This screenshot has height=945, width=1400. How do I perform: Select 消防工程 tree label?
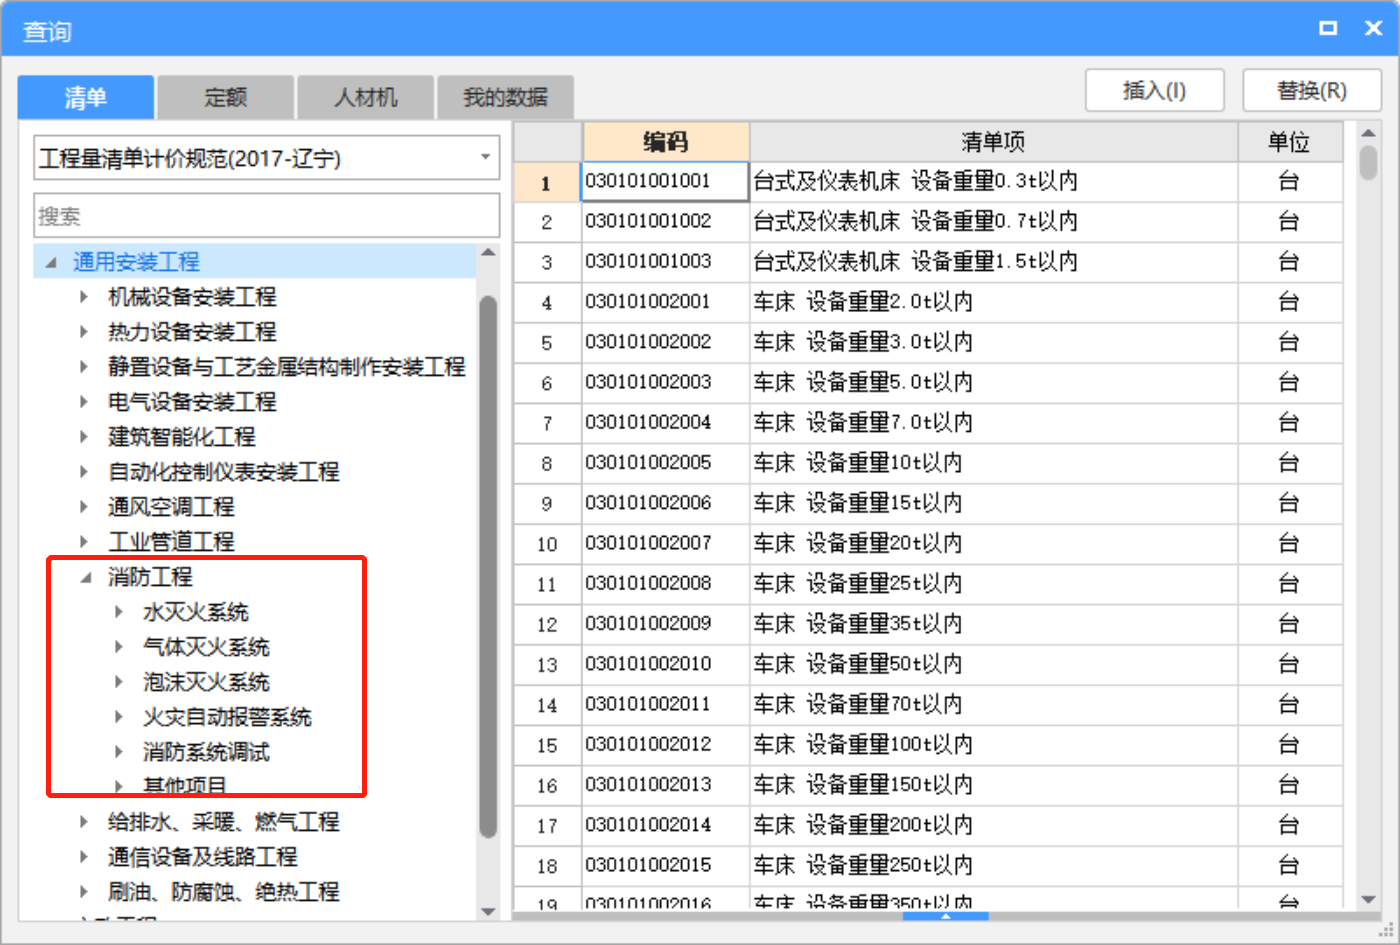tap(150, 577)
